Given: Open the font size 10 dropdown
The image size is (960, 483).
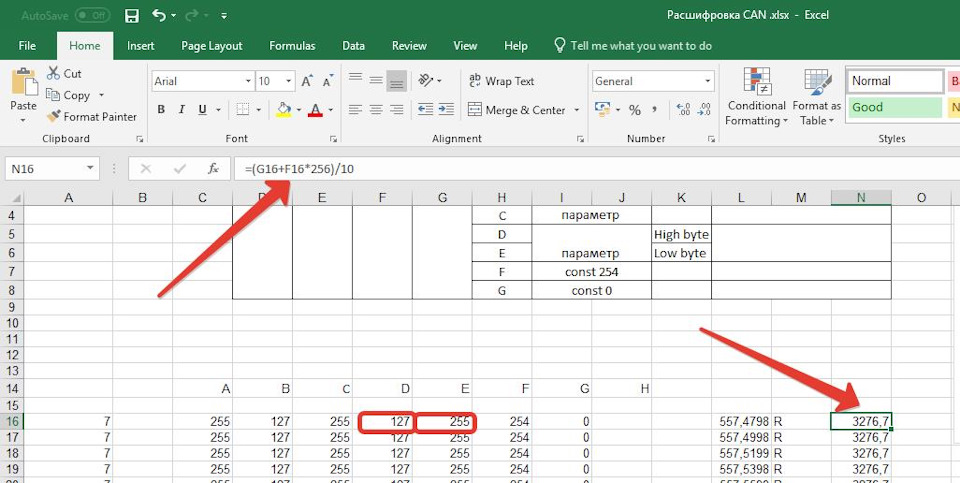Looking at the screenshot, I should point(288,81).
